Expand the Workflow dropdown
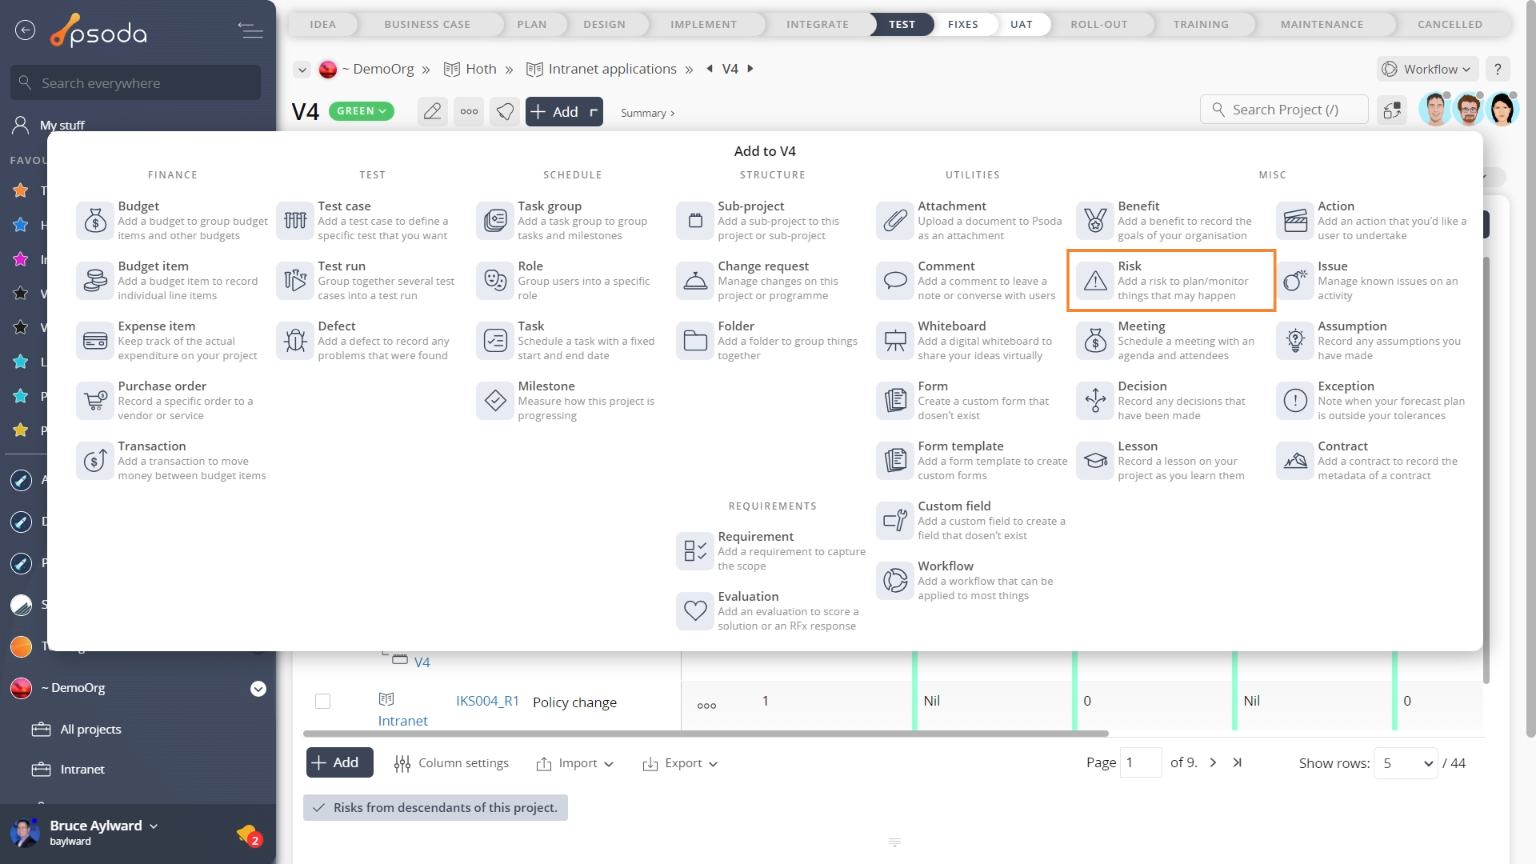This screenshot has height=864, width=1536. click(x=1428, y=69)
